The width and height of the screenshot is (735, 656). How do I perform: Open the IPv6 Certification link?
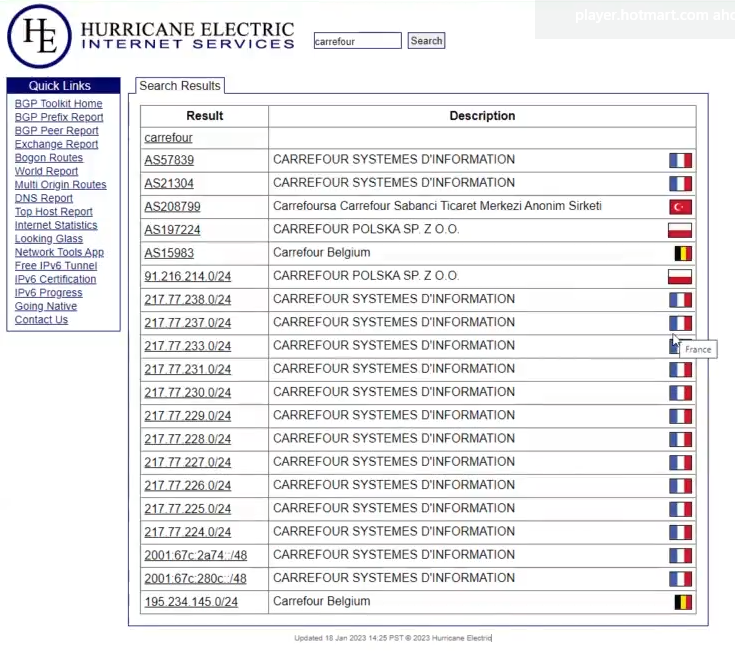coord(55,279)
